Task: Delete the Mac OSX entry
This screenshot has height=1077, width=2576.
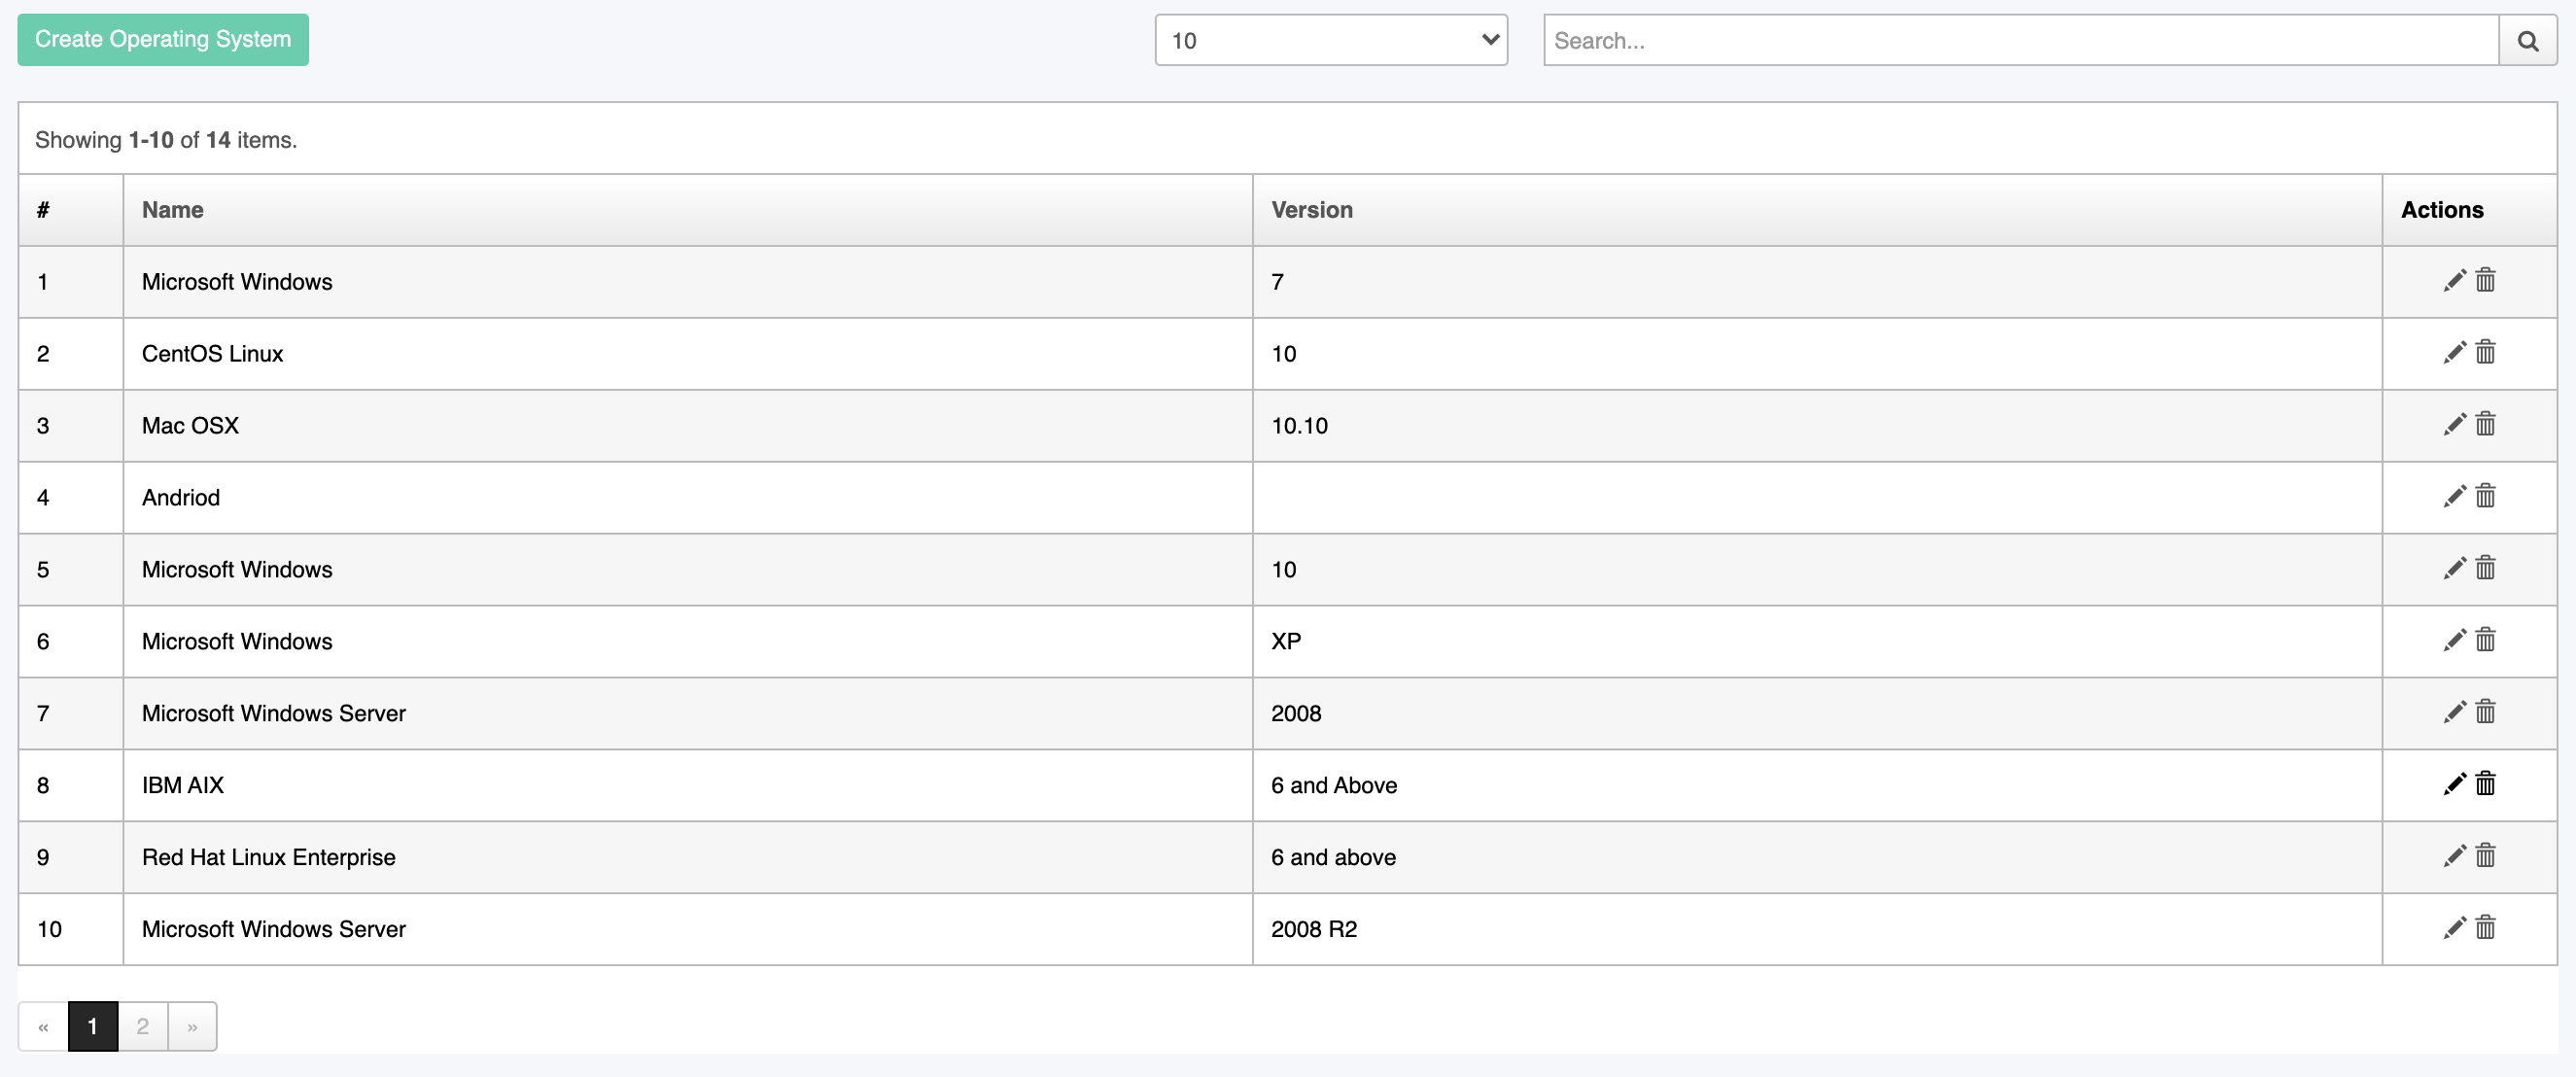Action: (2485, 425)
